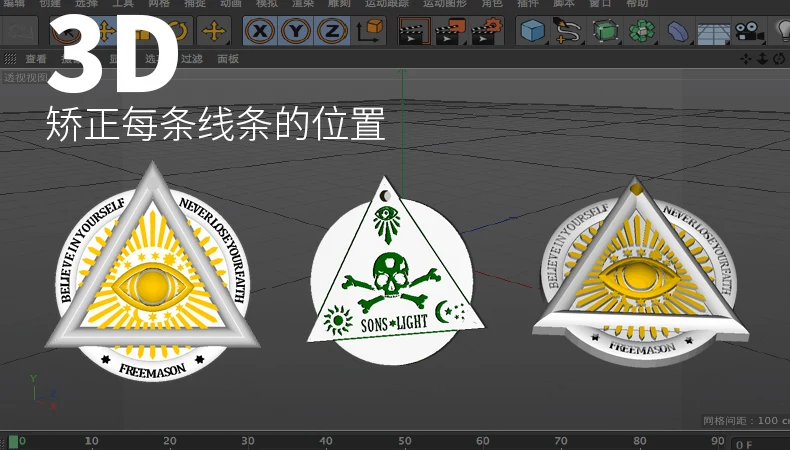Open the green Array modeling objects icon
790x450 pixels.
click(x=642, y=31)
